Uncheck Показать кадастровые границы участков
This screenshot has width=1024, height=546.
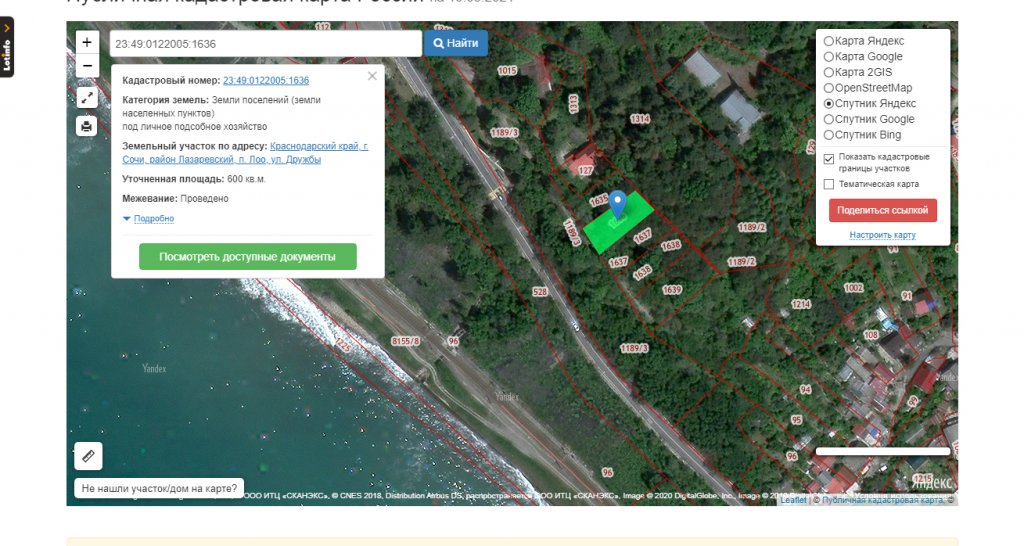pos(828,159)
